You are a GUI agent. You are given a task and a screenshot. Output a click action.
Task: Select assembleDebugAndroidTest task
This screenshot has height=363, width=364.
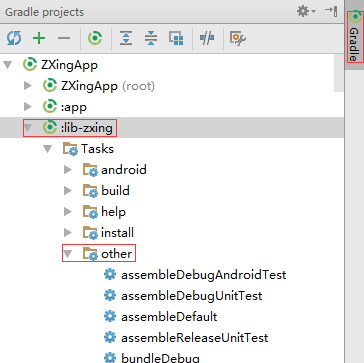coord(195,275)
